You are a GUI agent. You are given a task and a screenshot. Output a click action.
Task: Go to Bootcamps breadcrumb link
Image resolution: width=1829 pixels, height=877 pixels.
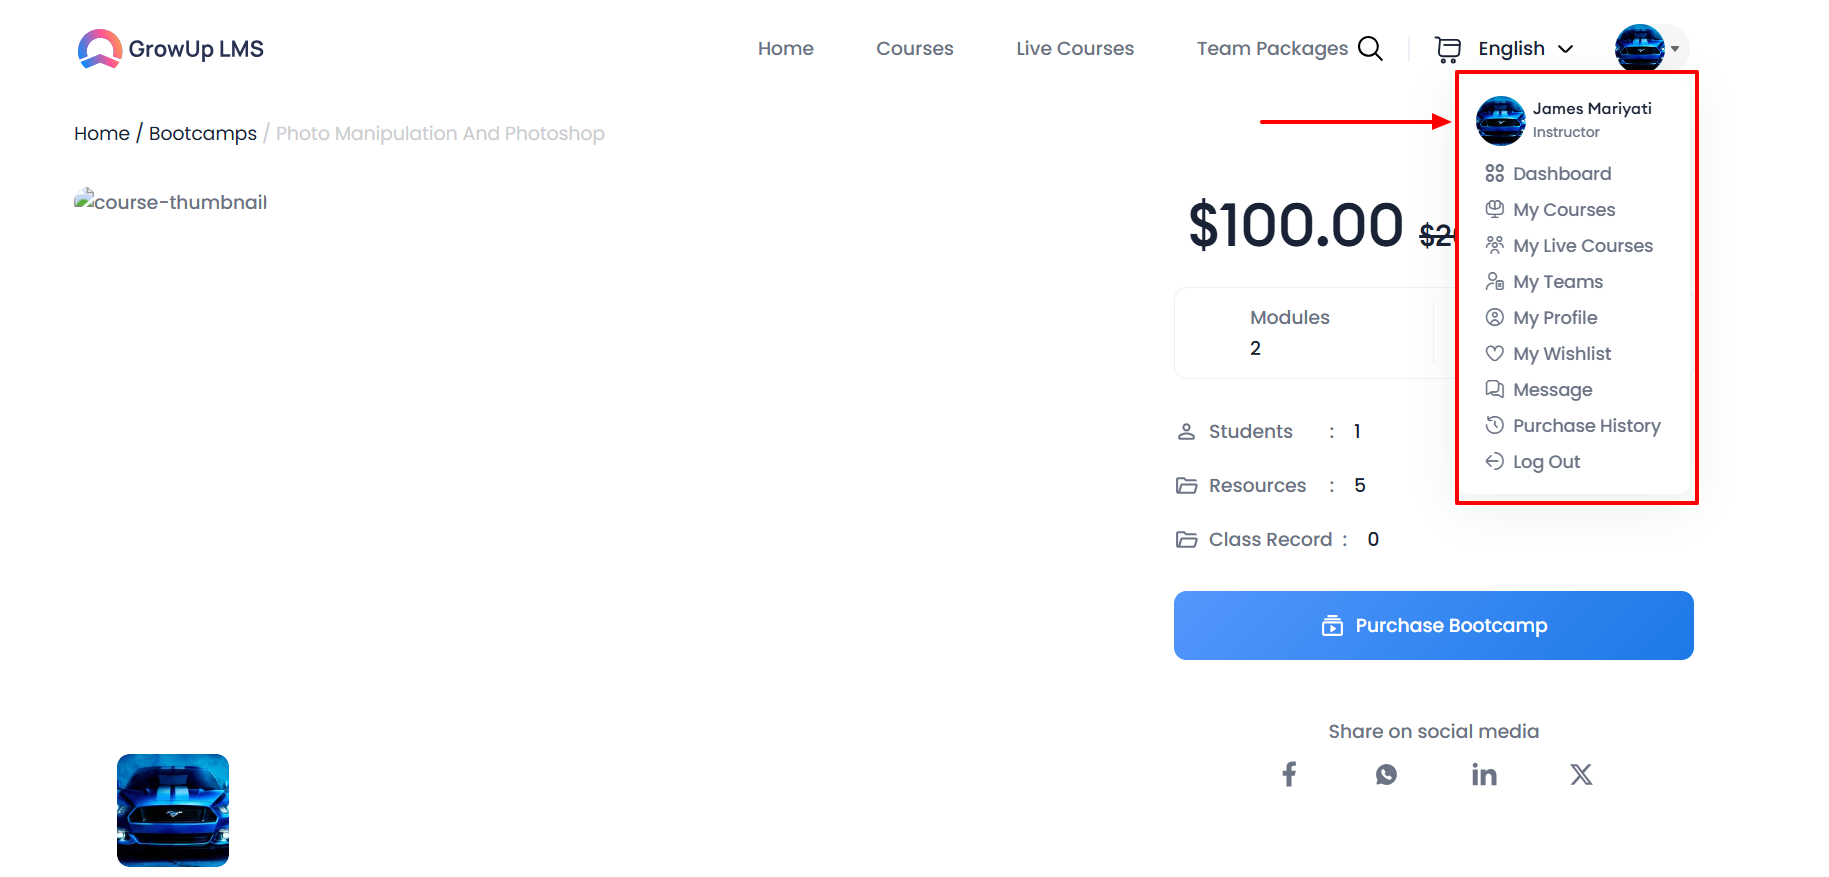203,133
